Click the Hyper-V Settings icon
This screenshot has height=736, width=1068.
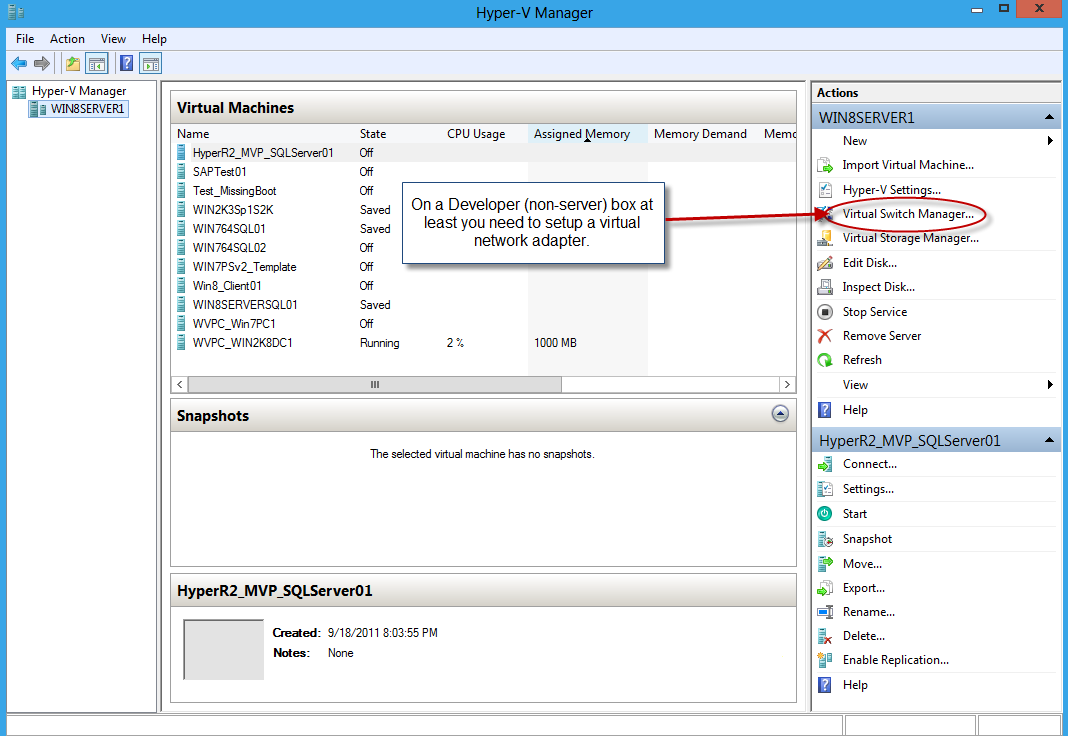[825, 190]
